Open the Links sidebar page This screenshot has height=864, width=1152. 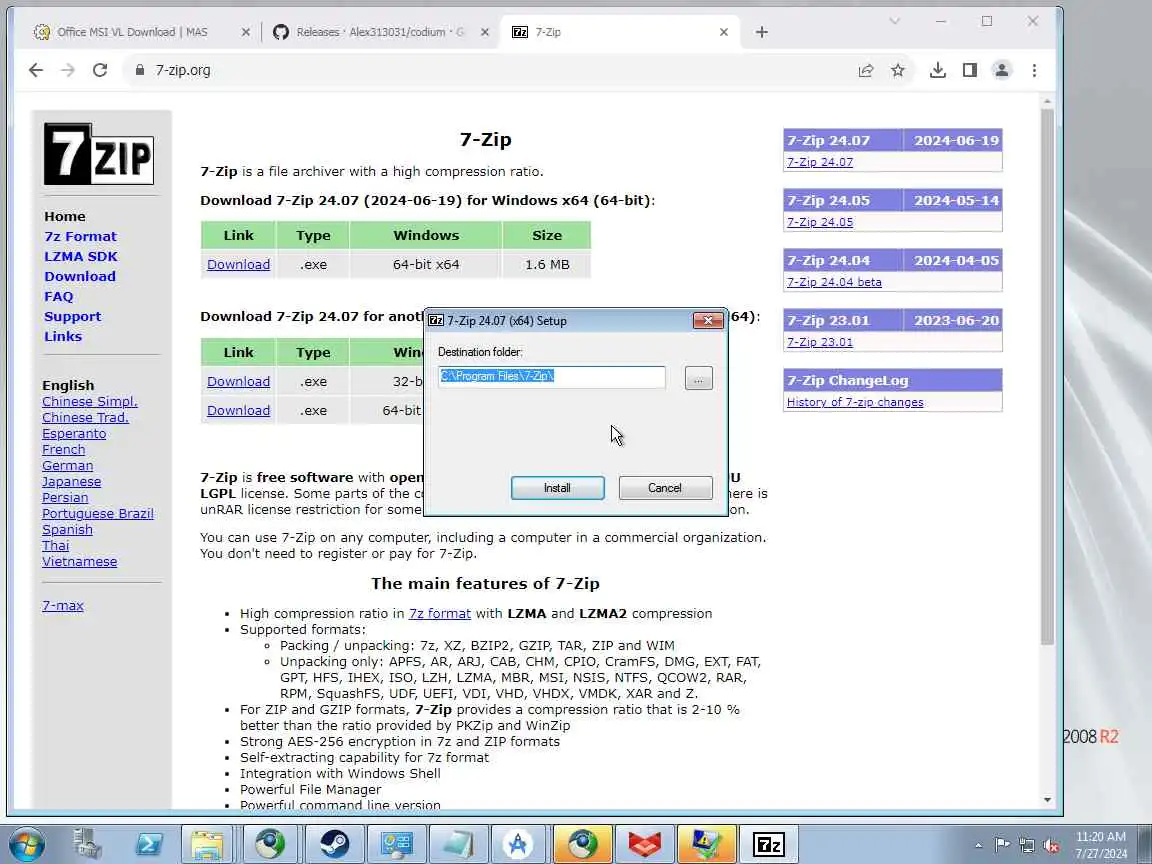[x=63, y=336]
